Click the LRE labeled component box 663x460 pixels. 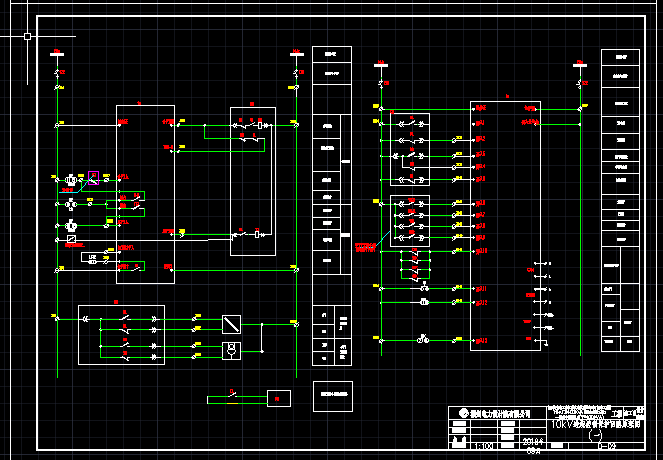93,258
